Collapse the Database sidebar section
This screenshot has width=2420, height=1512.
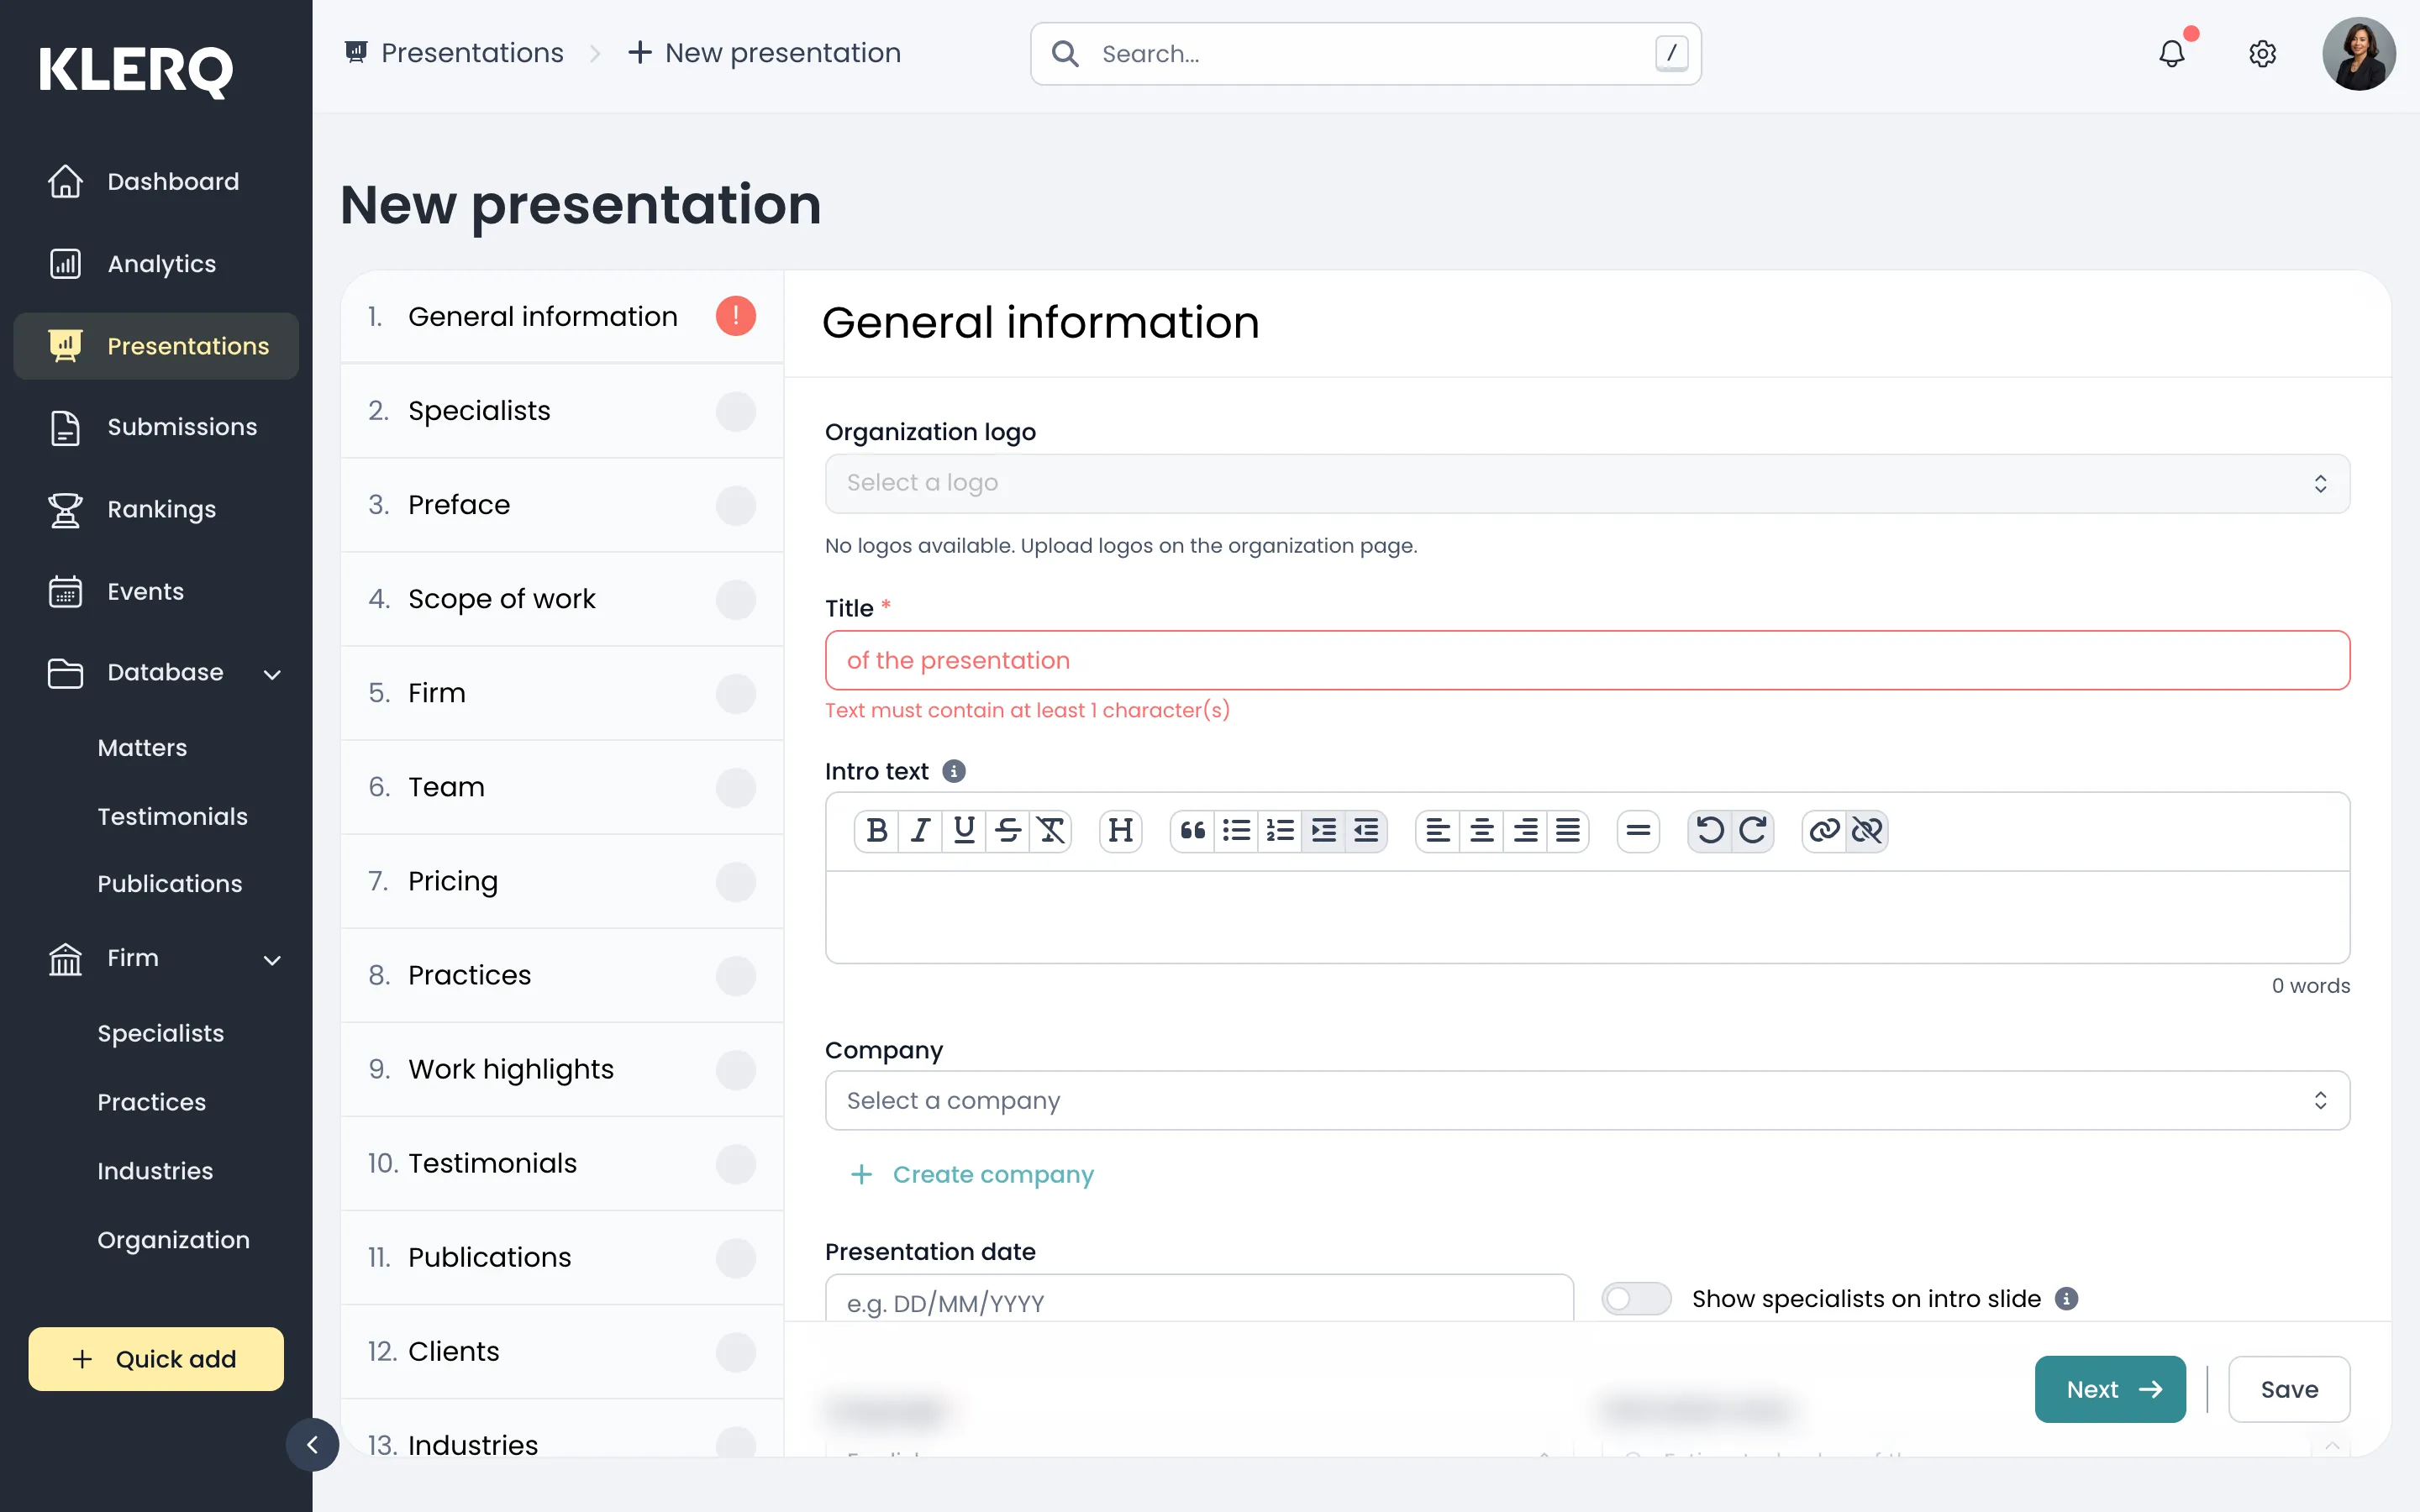(x=271, y=674)
